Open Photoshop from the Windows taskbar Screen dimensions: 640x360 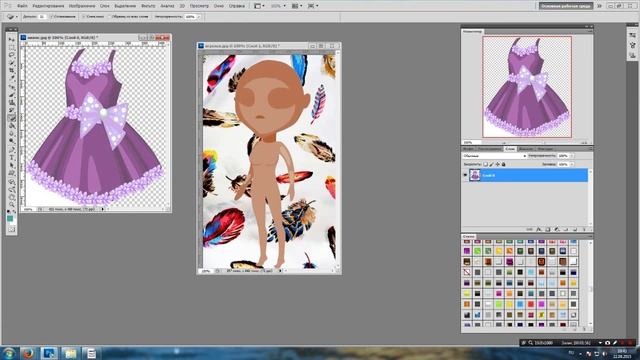tap(49, 353)
